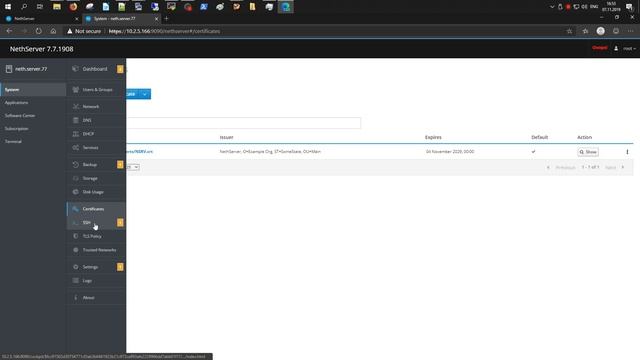The width and height of the screenshot is (640, 360).
Task: Click the Certificates key icon
Action: tap(76, 209)
